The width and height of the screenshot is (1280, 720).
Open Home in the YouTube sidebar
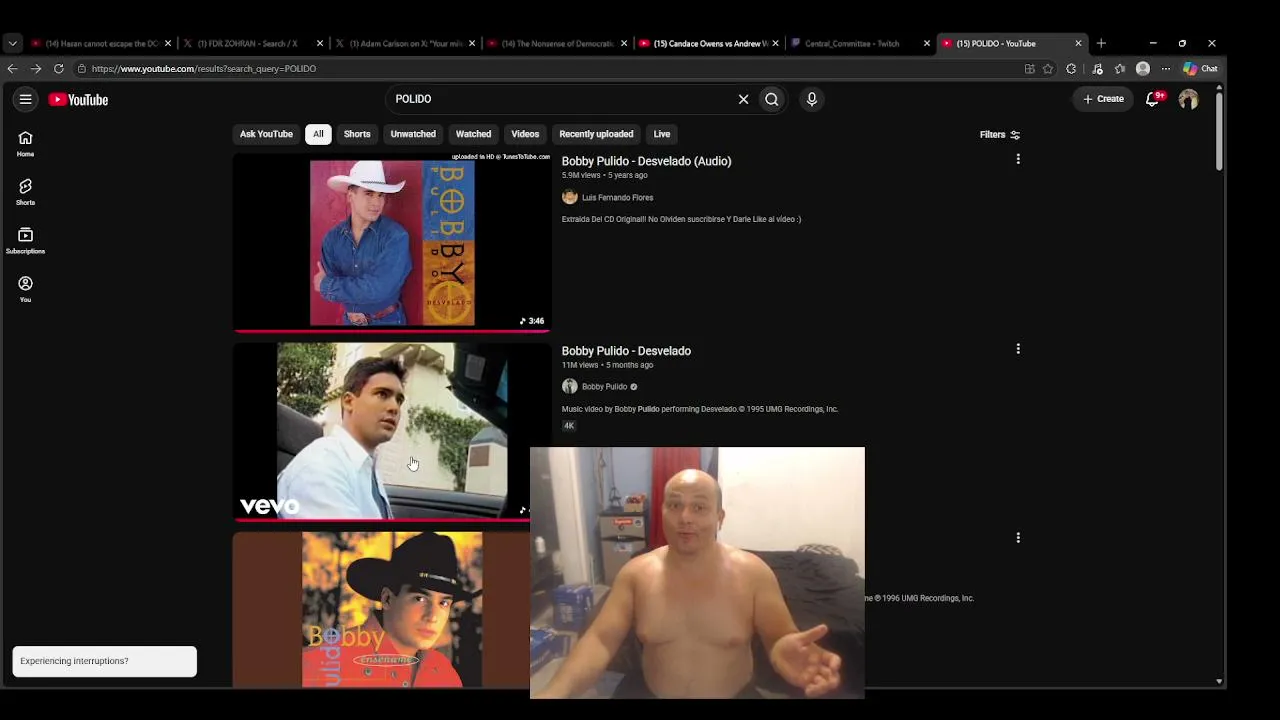(25, 144)
